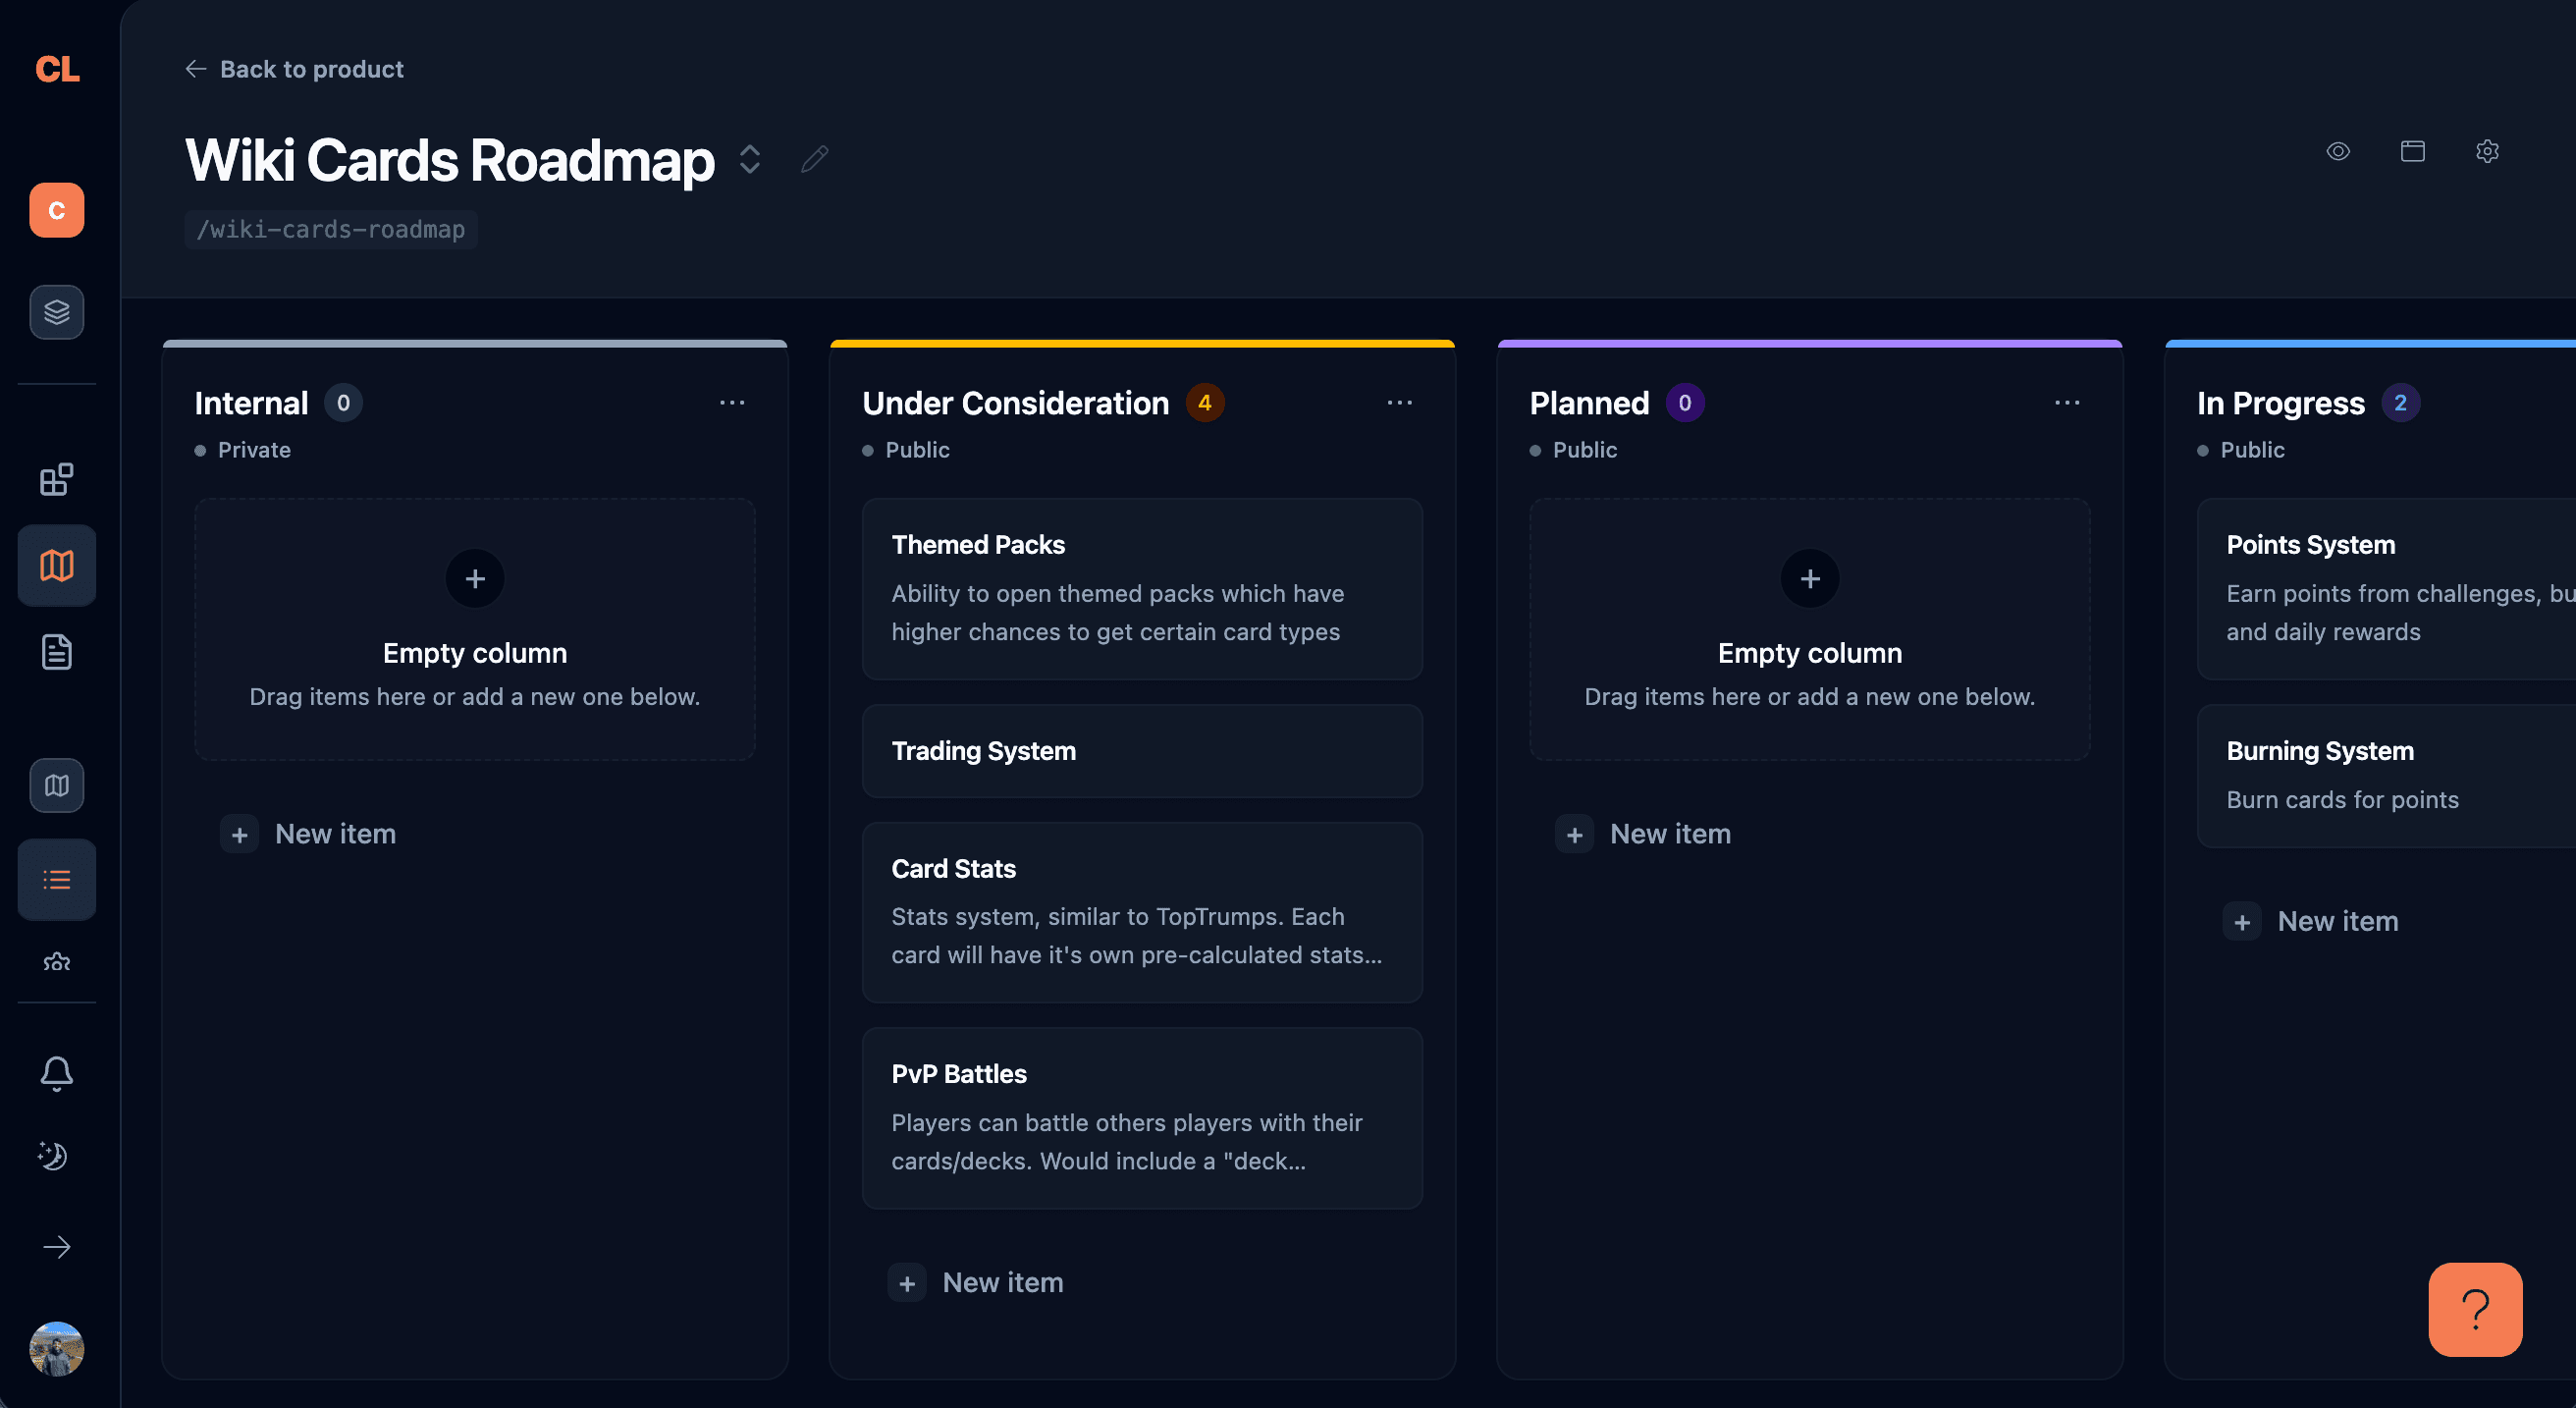The width and height of the screenshot is (2576, 1408).
Task: Click Public label under Under Consideration
Action: point(917,450)
